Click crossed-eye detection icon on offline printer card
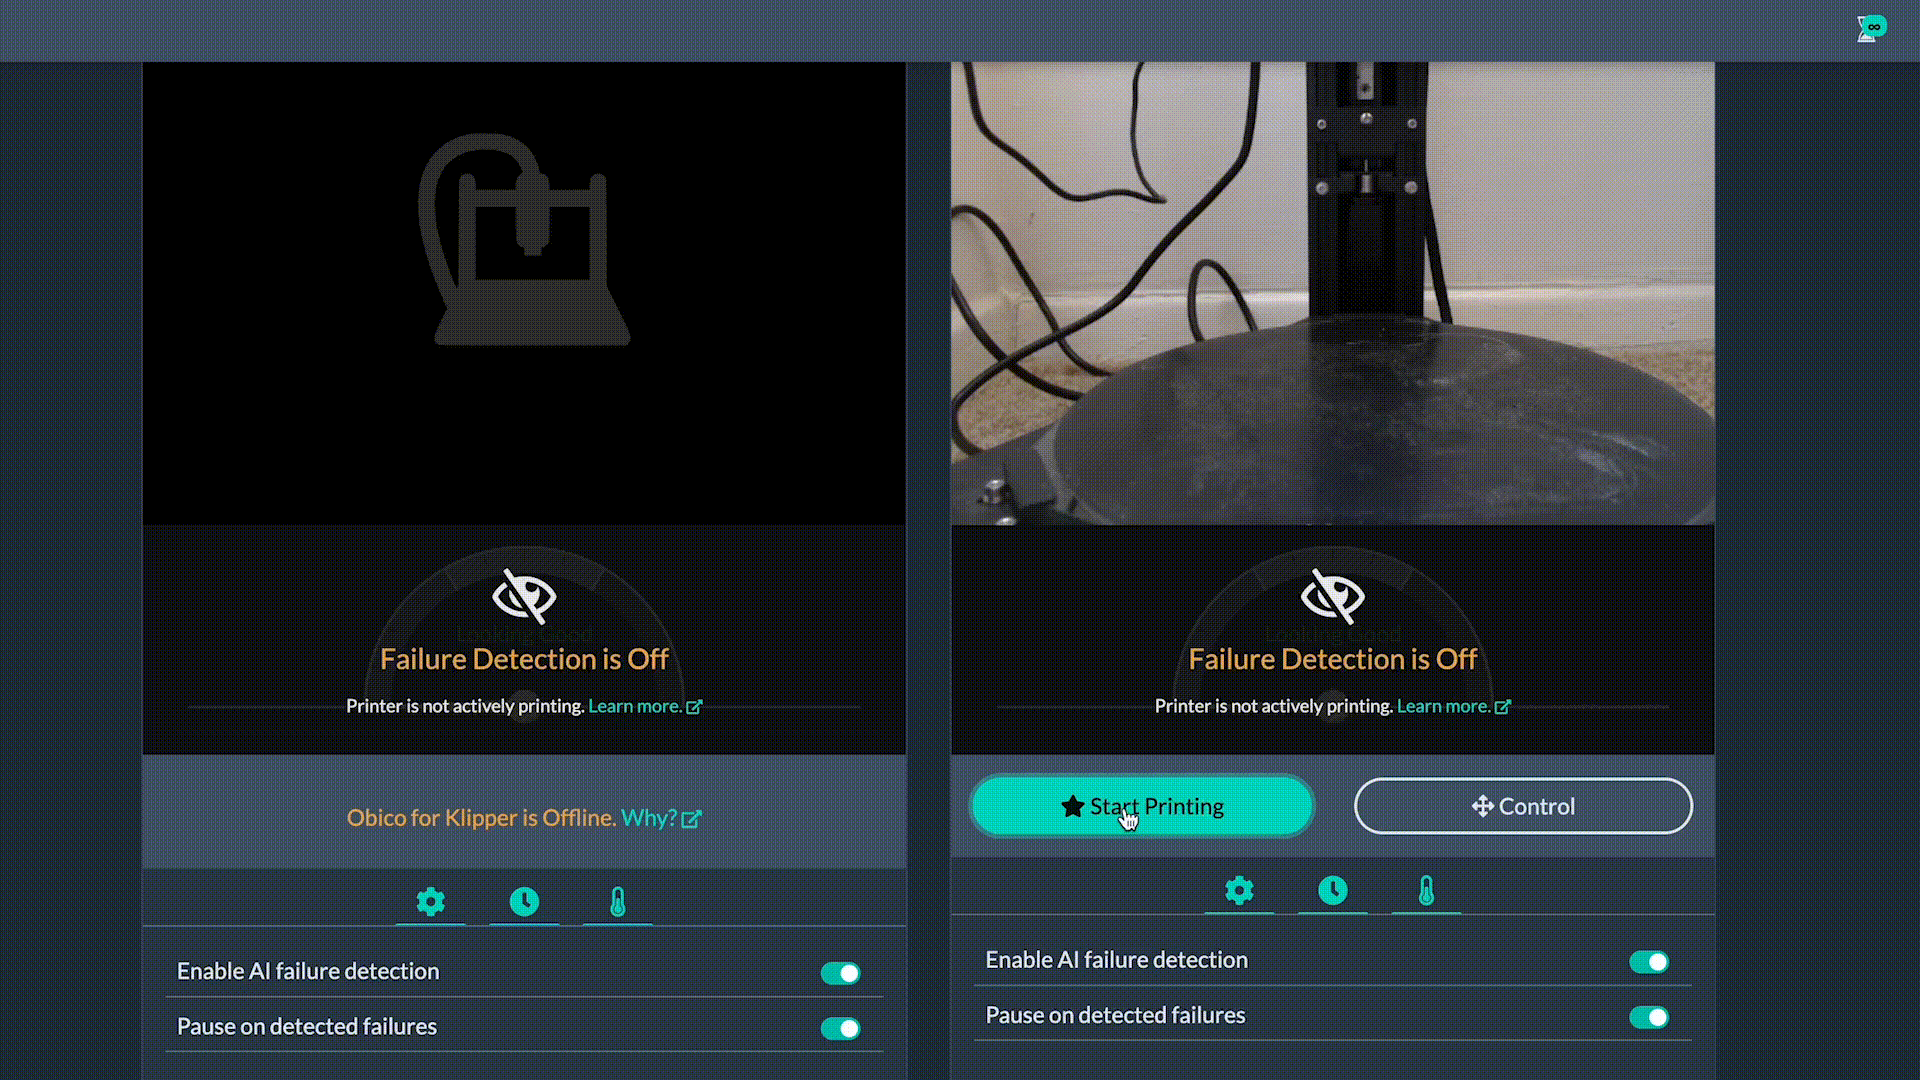Viewport: 1920px width, 1080px height. (x=524, y=596)
